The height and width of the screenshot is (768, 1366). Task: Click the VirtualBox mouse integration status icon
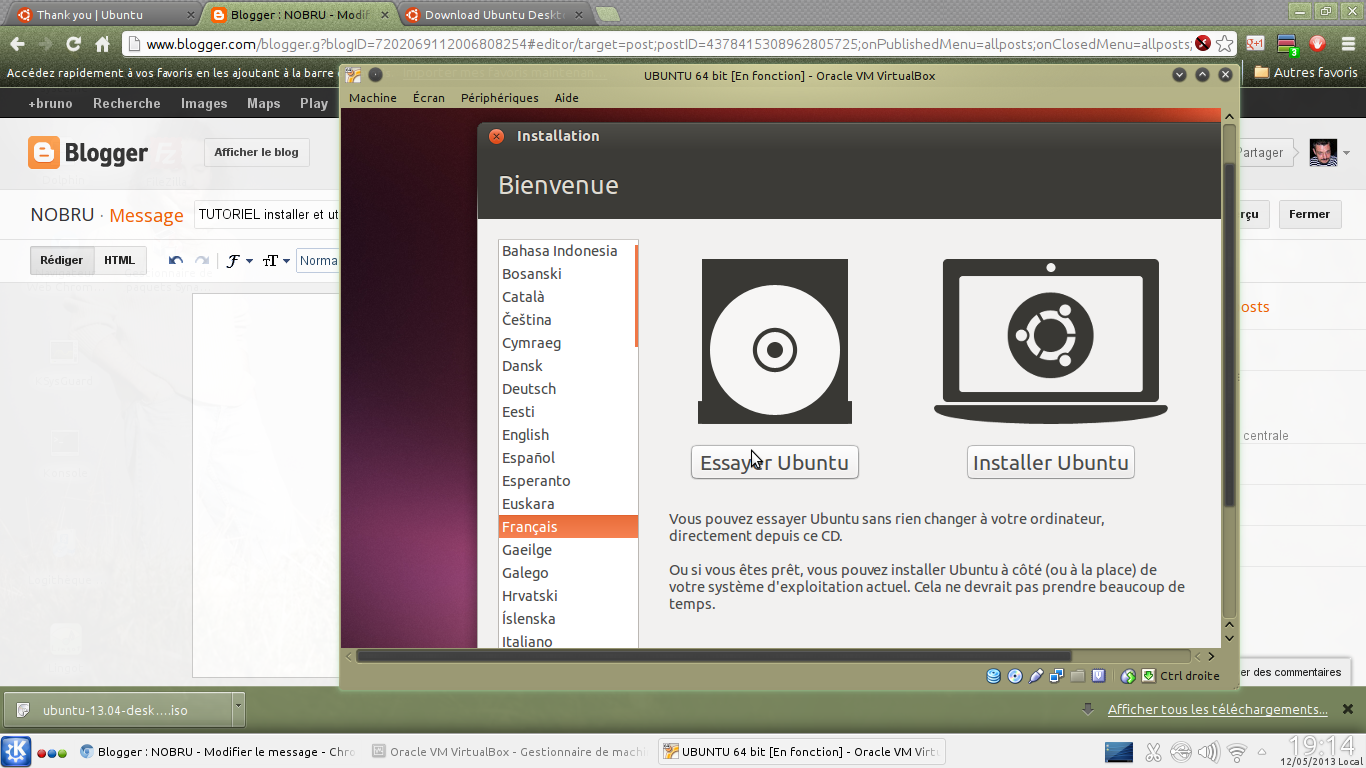(x=1128, y=676)
